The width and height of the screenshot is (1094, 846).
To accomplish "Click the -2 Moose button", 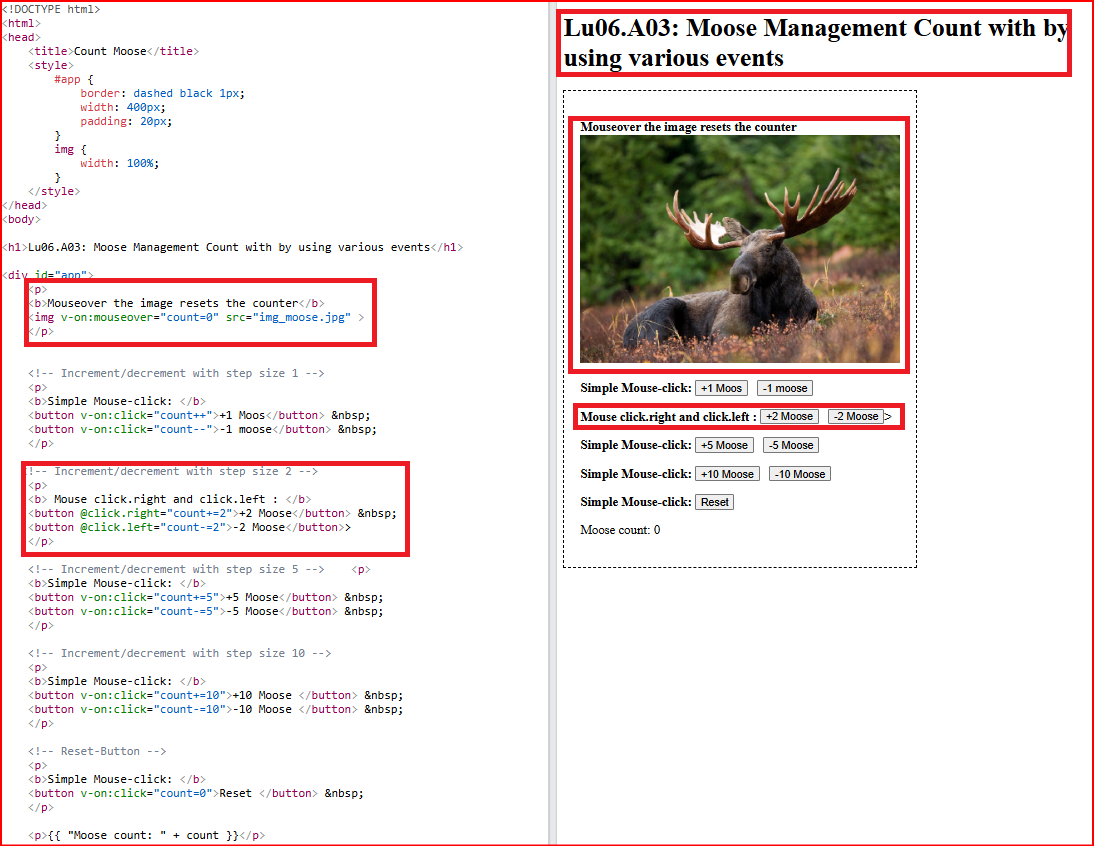I will [855, 416].
